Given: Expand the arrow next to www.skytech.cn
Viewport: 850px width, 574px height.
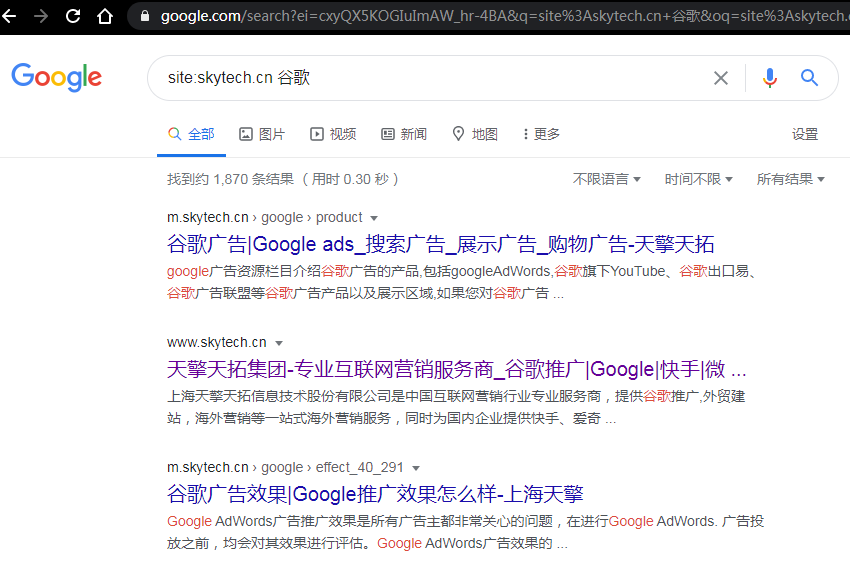Looking at the screenshot, I should coord(279,343).
